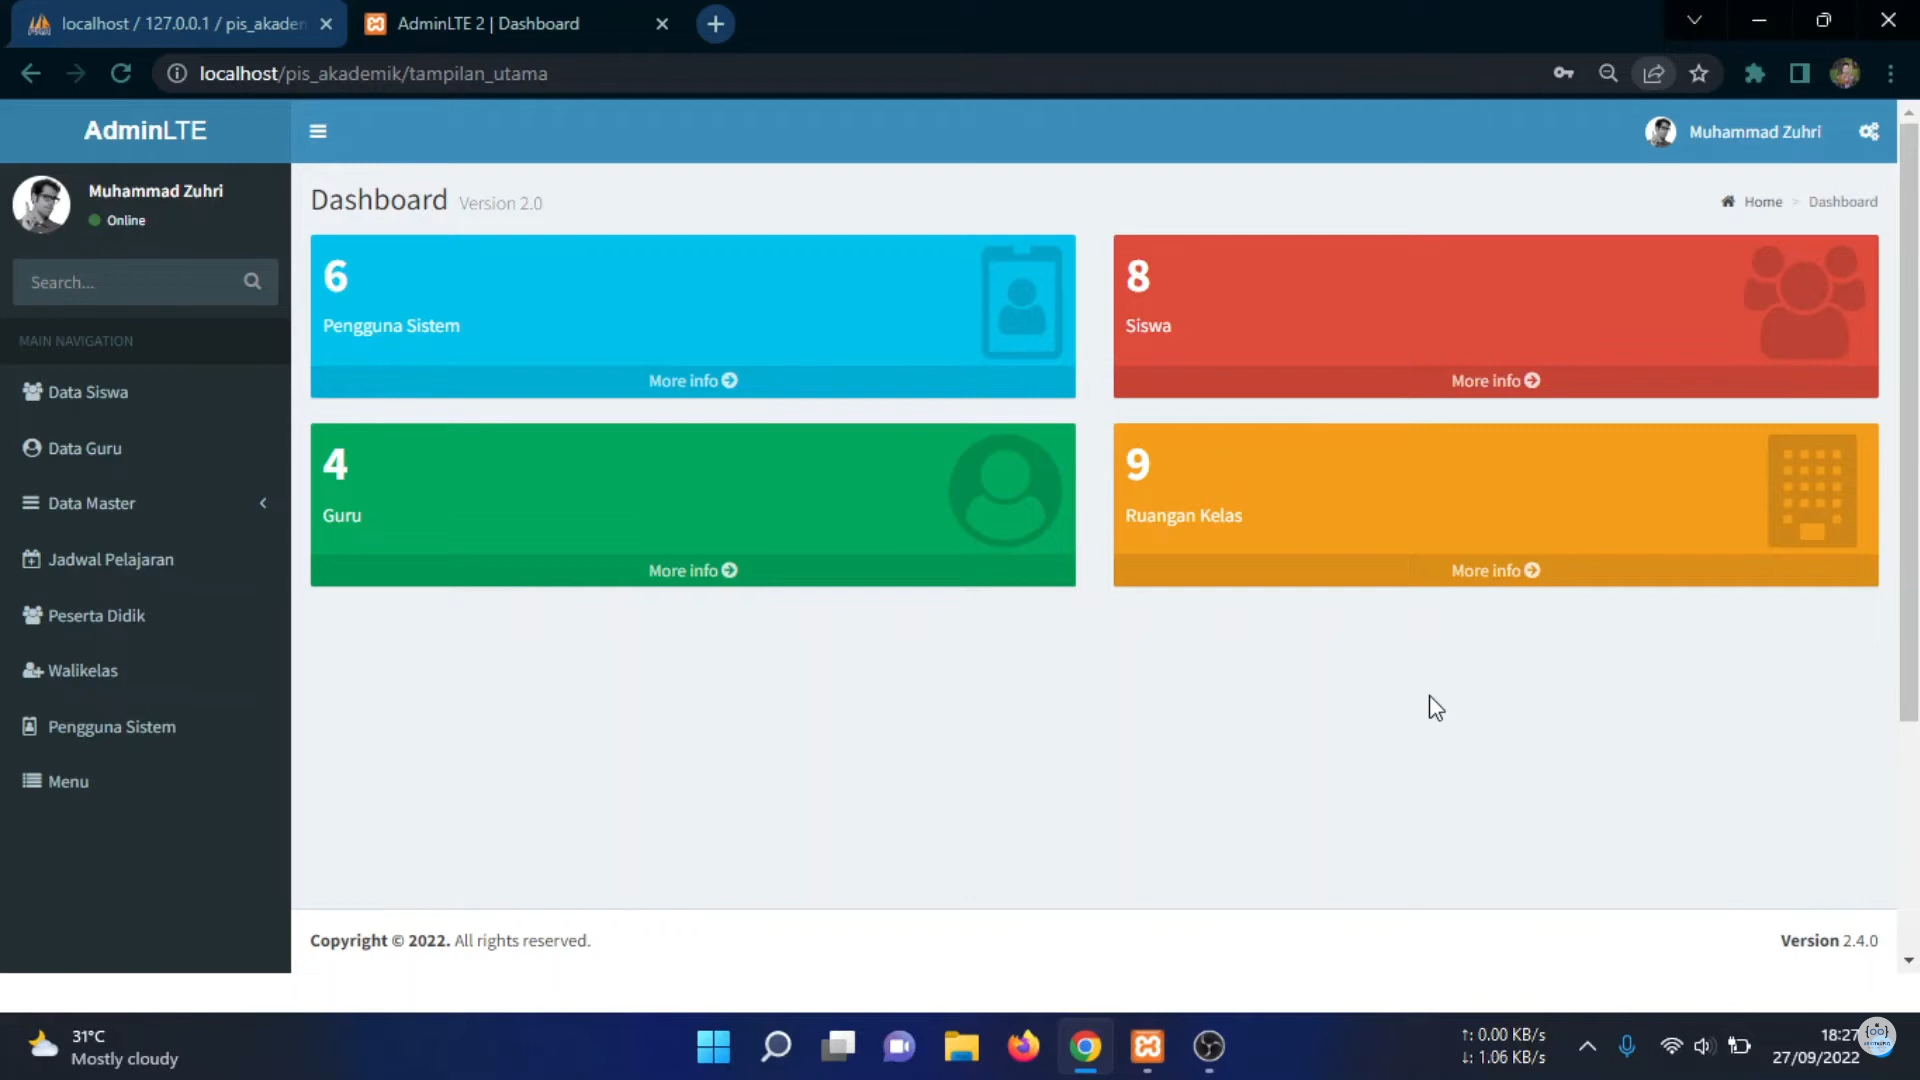Click the Menu list icon in sidebar

pos(31,781)
